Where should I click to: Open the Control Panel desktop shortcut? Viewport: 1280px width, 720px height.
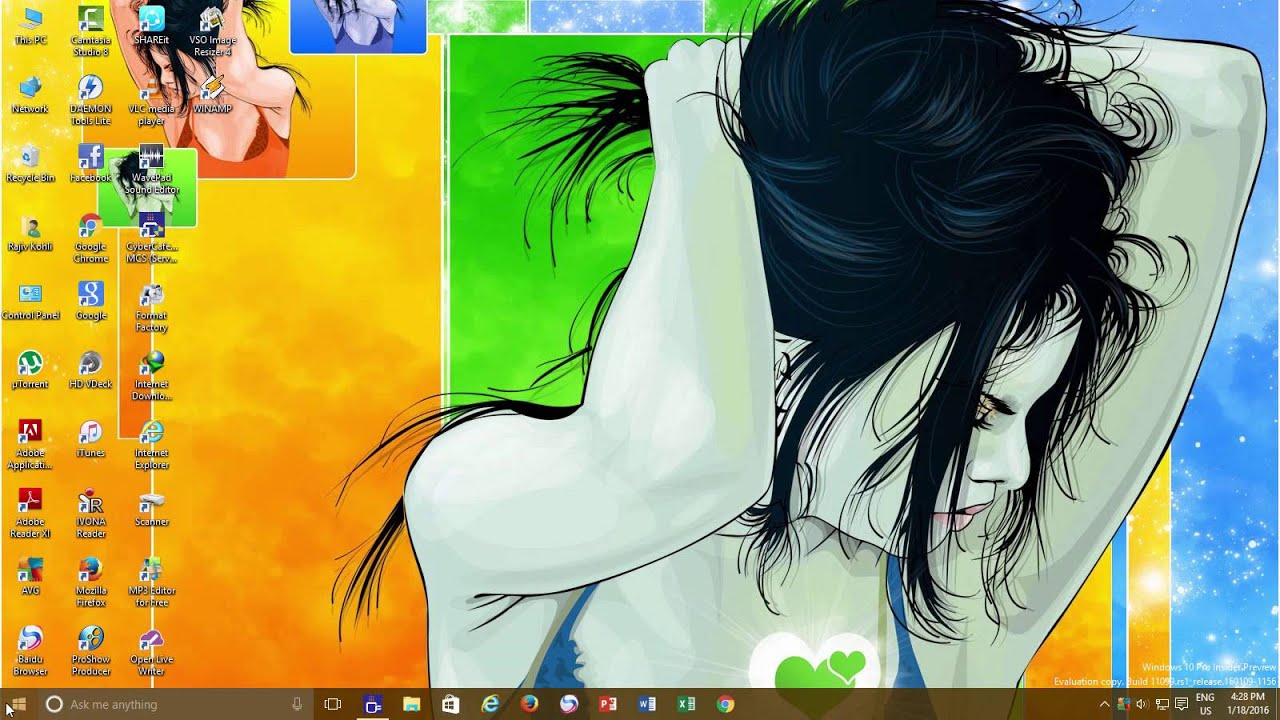click(30, 301)
